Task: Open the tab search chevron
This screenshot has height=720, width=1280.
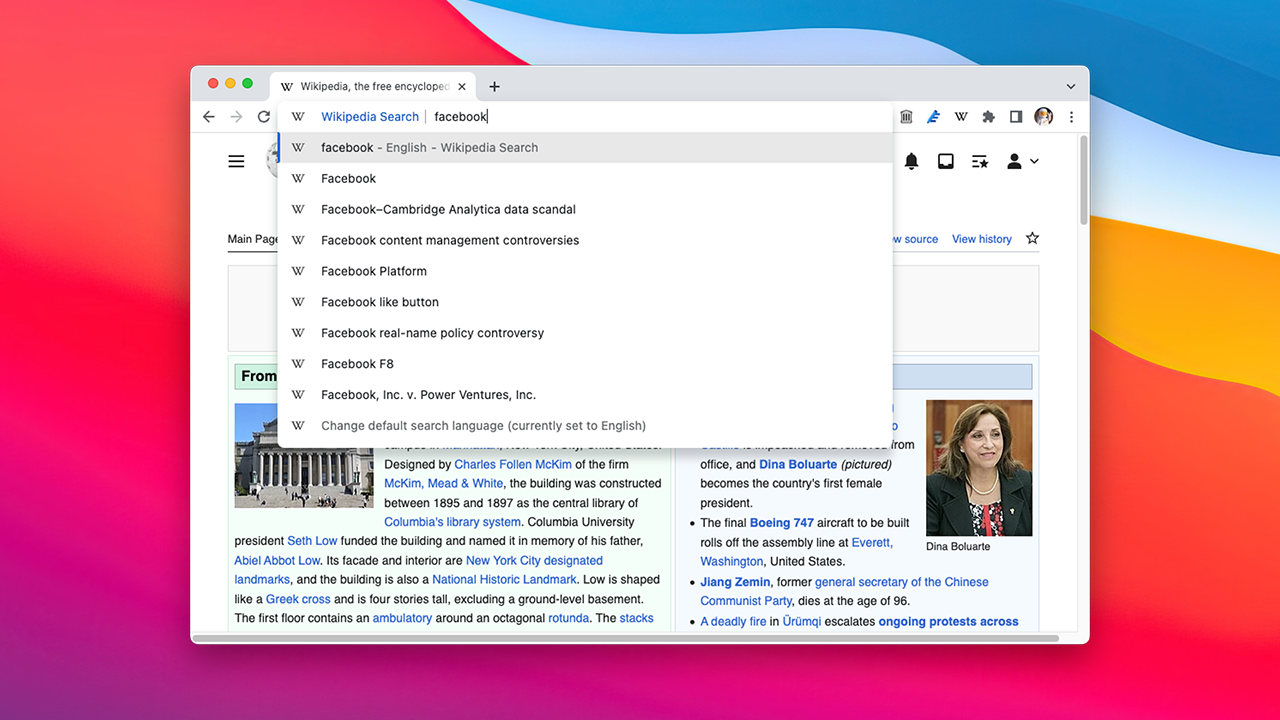Action: [x=1071, y=87]
